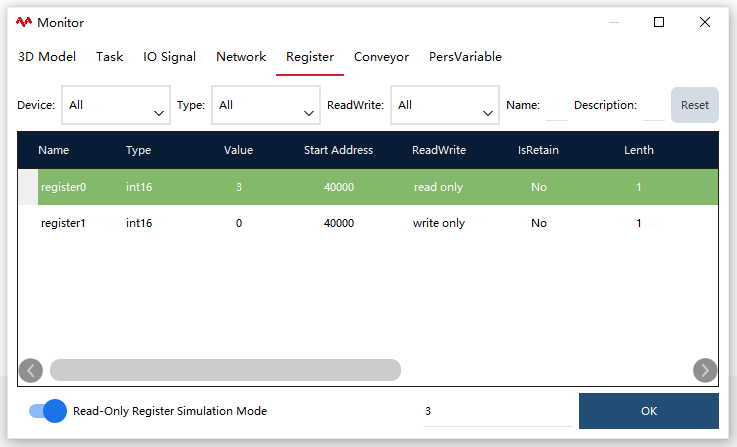The height and width of the screenshot is (447, 737).
Task: Click the int16 type cell of register1
Action: click(139, 223)
